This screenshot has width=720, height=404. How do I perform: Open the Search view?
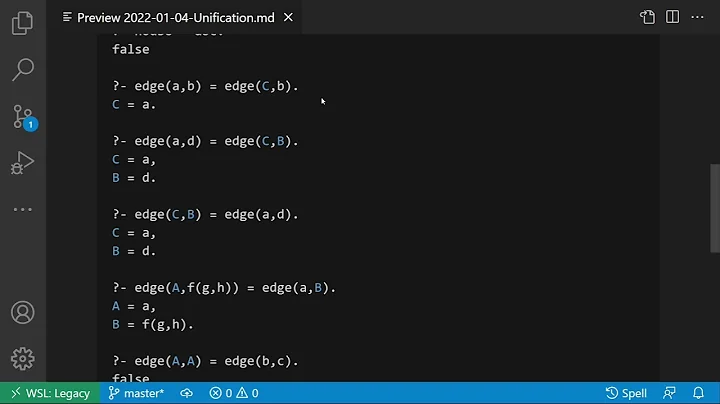click(22, 69)
